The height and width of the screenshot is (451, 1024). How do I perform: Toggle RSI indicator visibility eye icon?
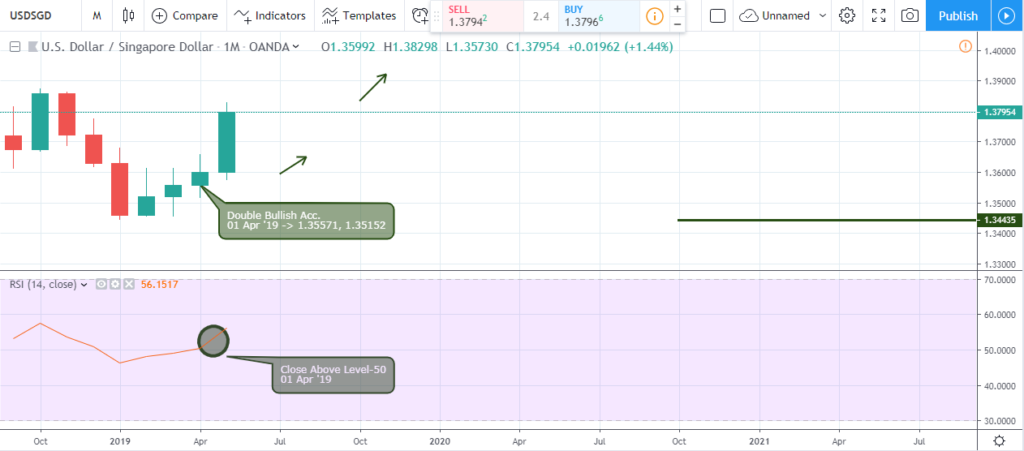coord(101,285)
